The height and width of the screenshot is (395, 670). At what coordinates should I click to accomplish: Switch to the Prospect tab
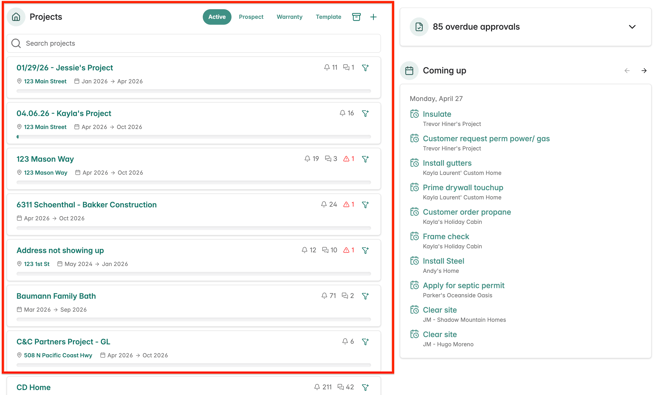coord(251,17)
